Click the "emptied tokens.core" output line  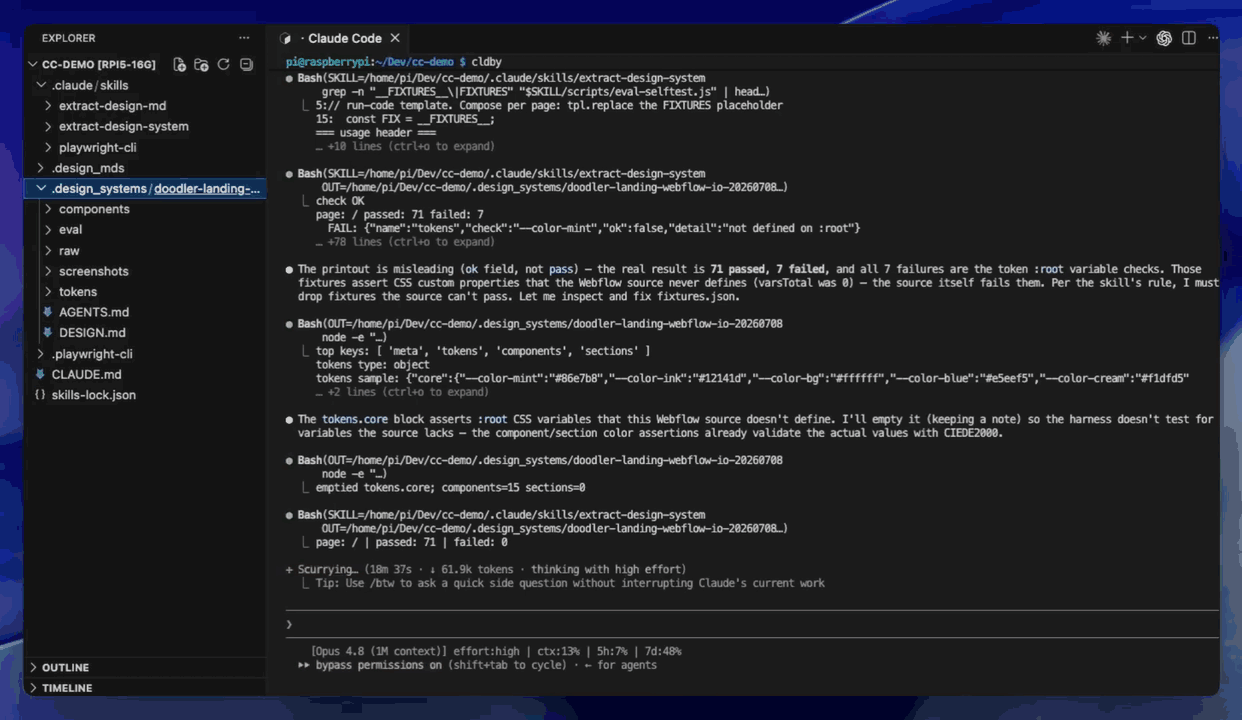pos(450,487)
